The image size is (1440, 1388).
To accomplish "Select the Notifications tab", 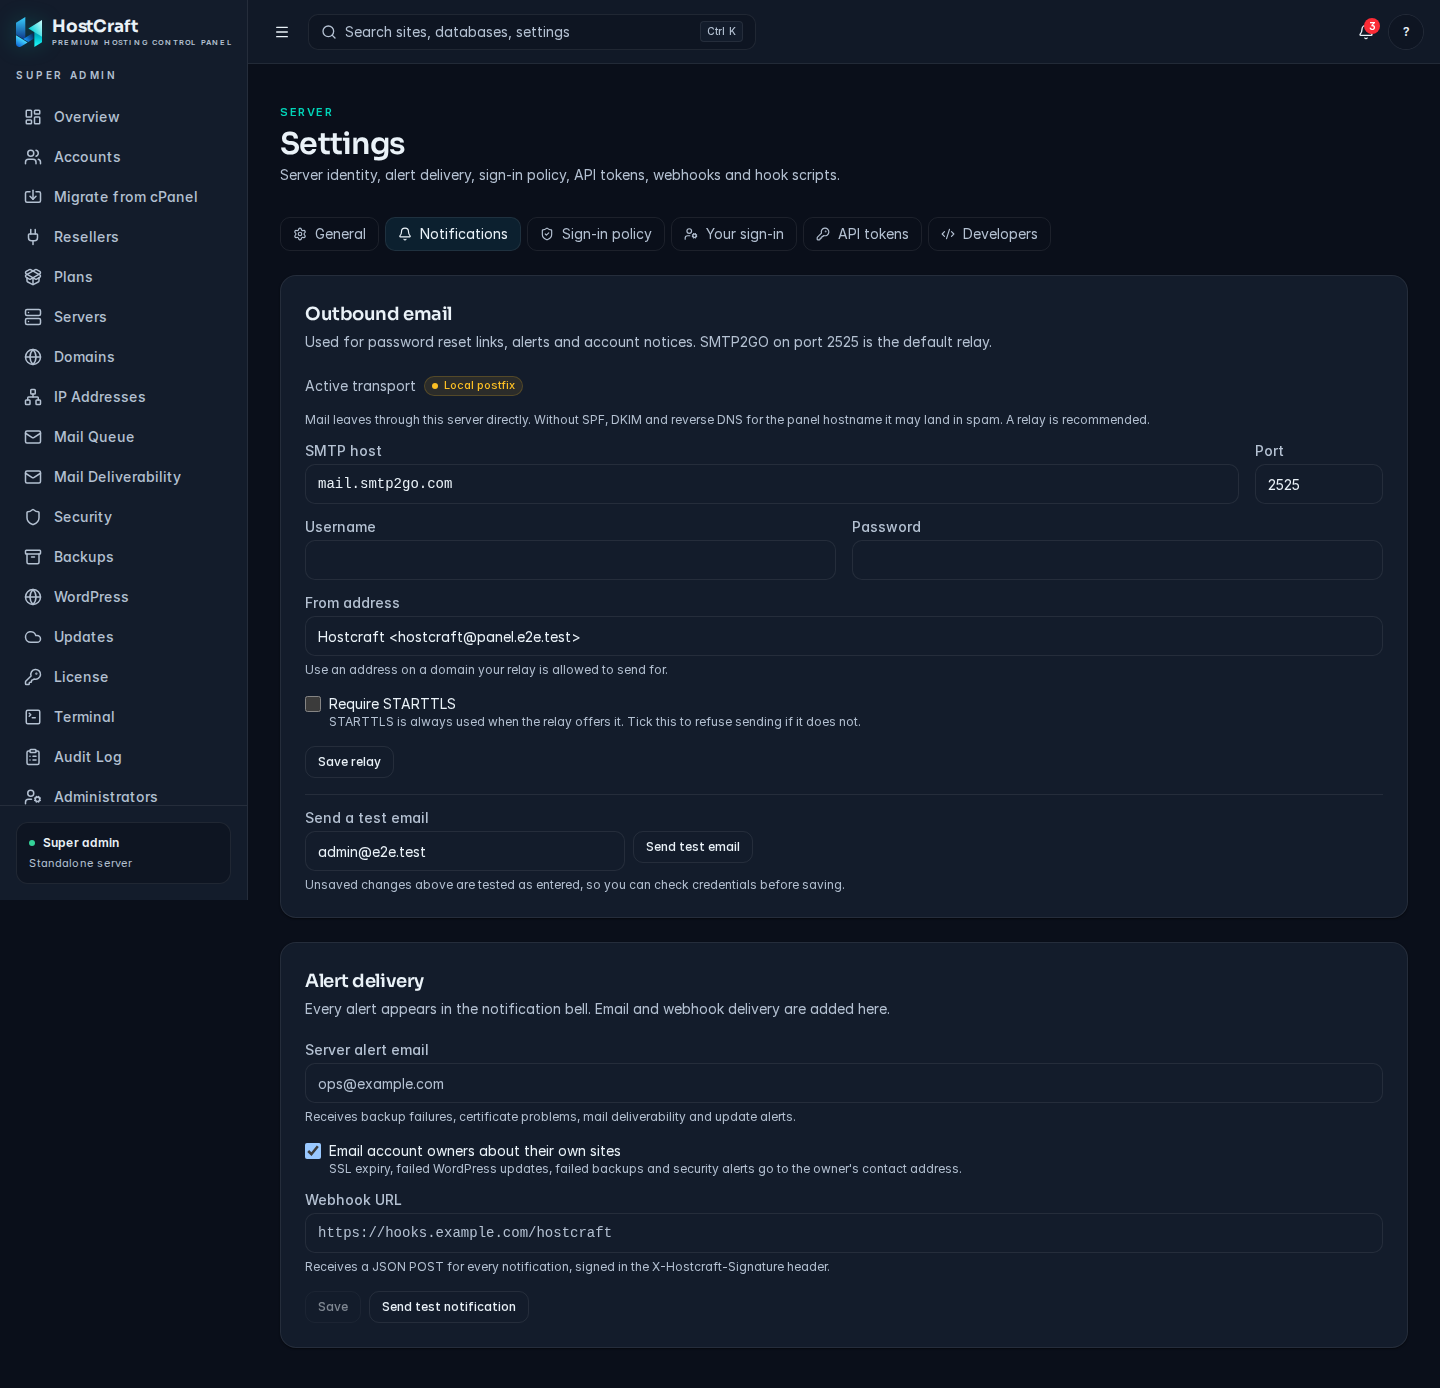I will tap(453, 234).
